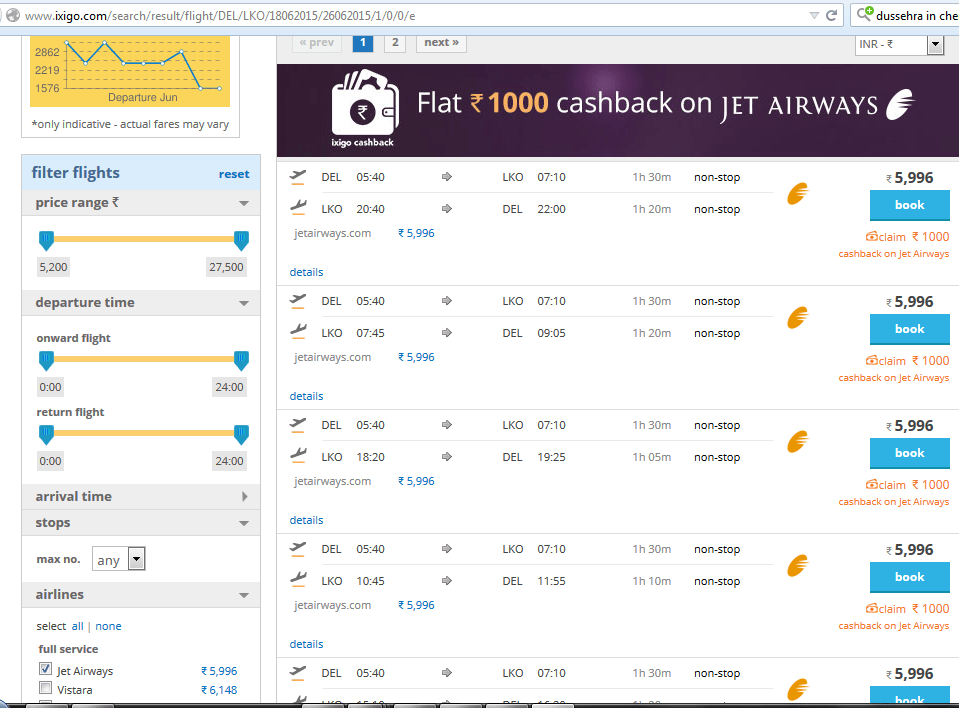This screenshot has width=959, height=708.
Task: Click Jet Airways logo on LKO 07:45 return result
Action: pos(798,318)
